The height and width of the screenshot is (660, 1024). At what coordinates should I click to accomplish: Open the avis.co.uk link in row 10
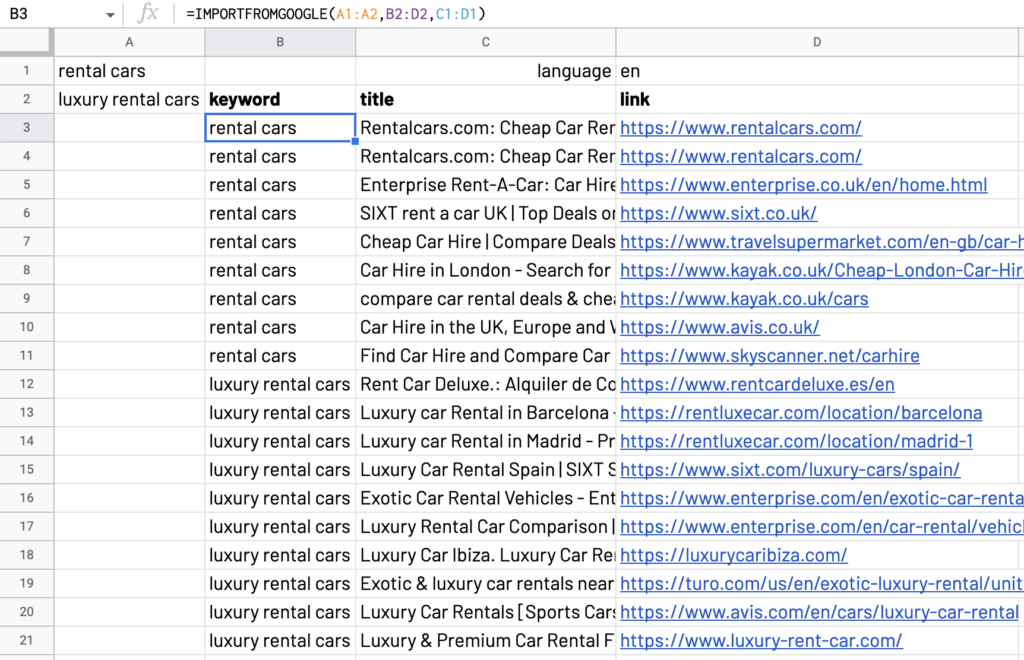[721, 327]
